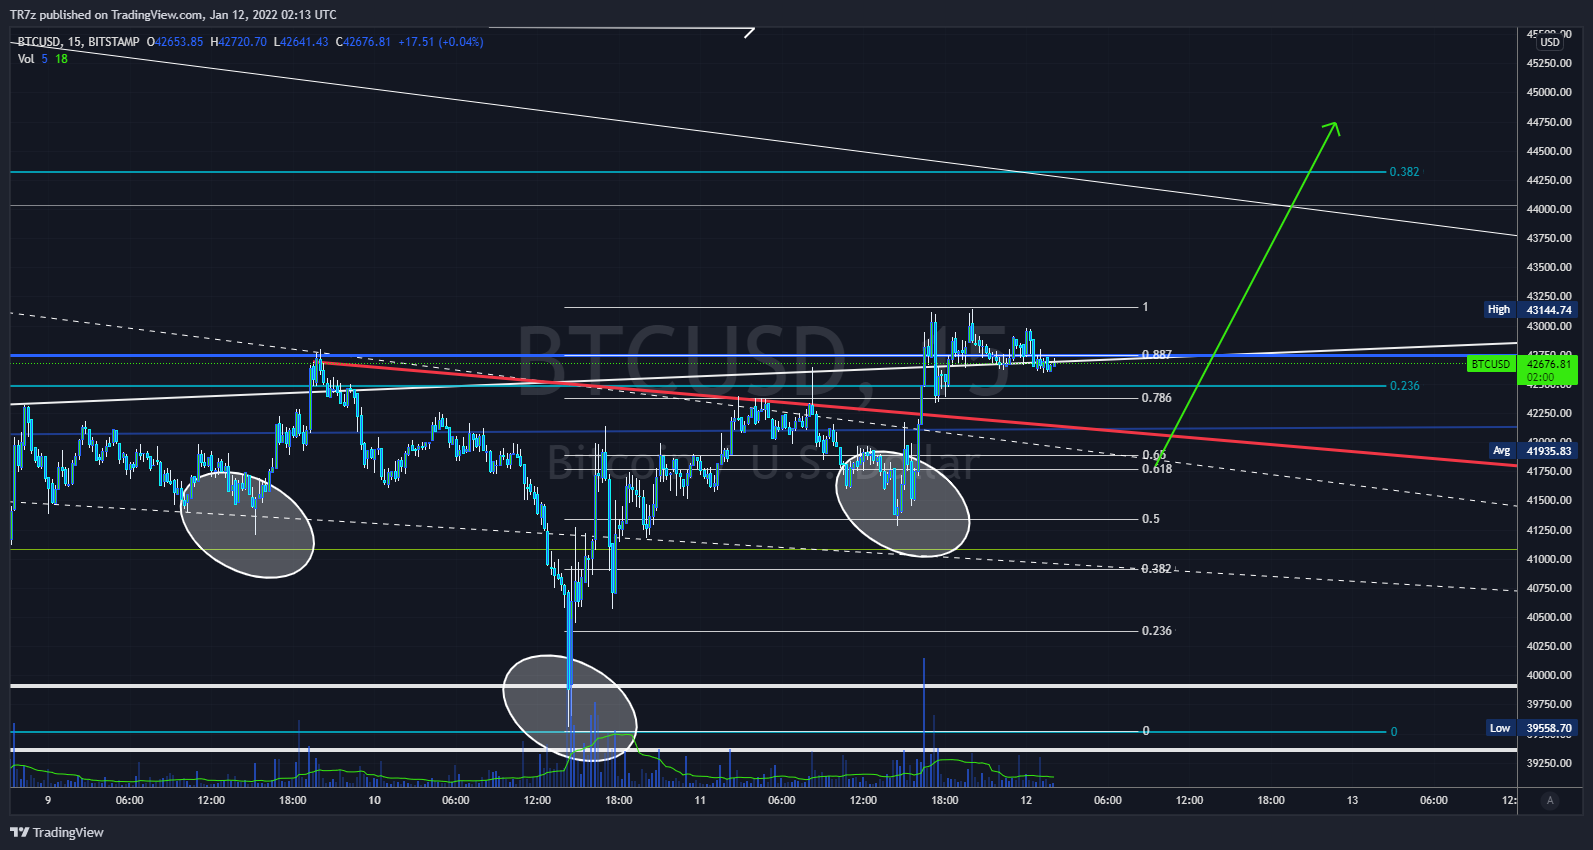
Task: Toggle the auto-scale 'A' button on the price axis
Action: click(x=1550, y=800)
